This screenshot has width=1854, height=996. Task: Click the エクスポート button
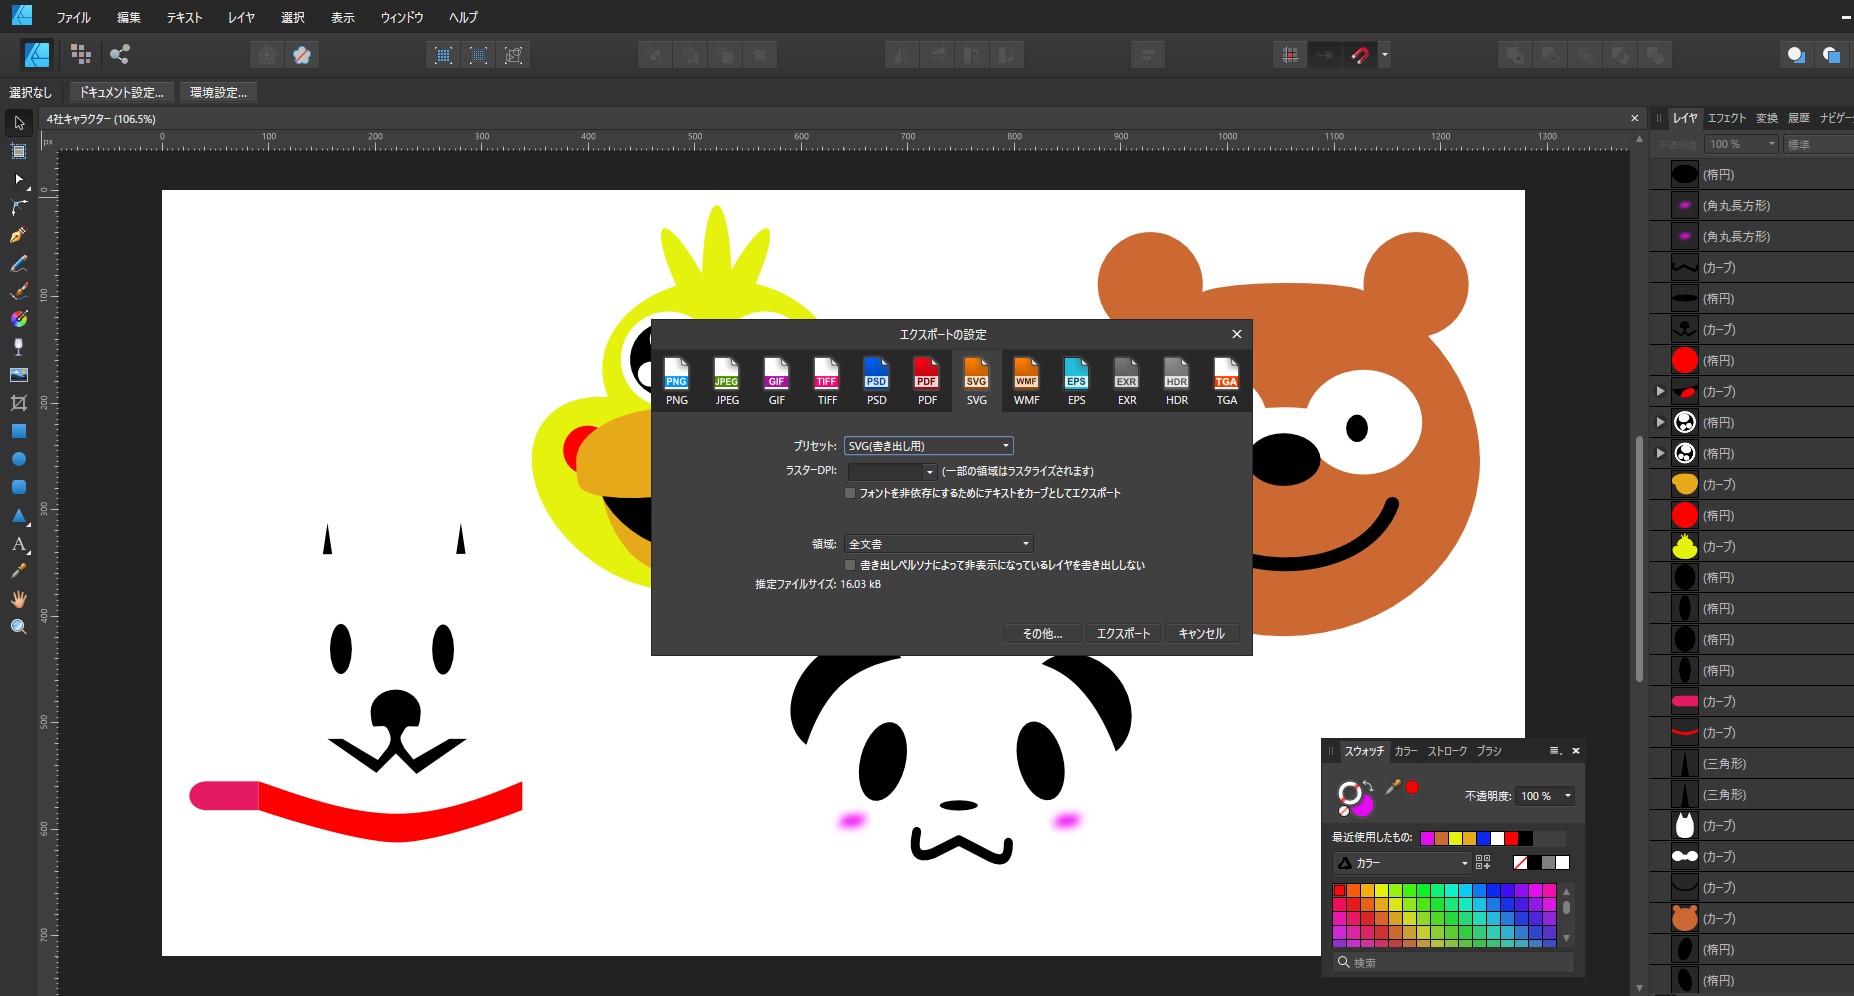[x=1123, y=633]
